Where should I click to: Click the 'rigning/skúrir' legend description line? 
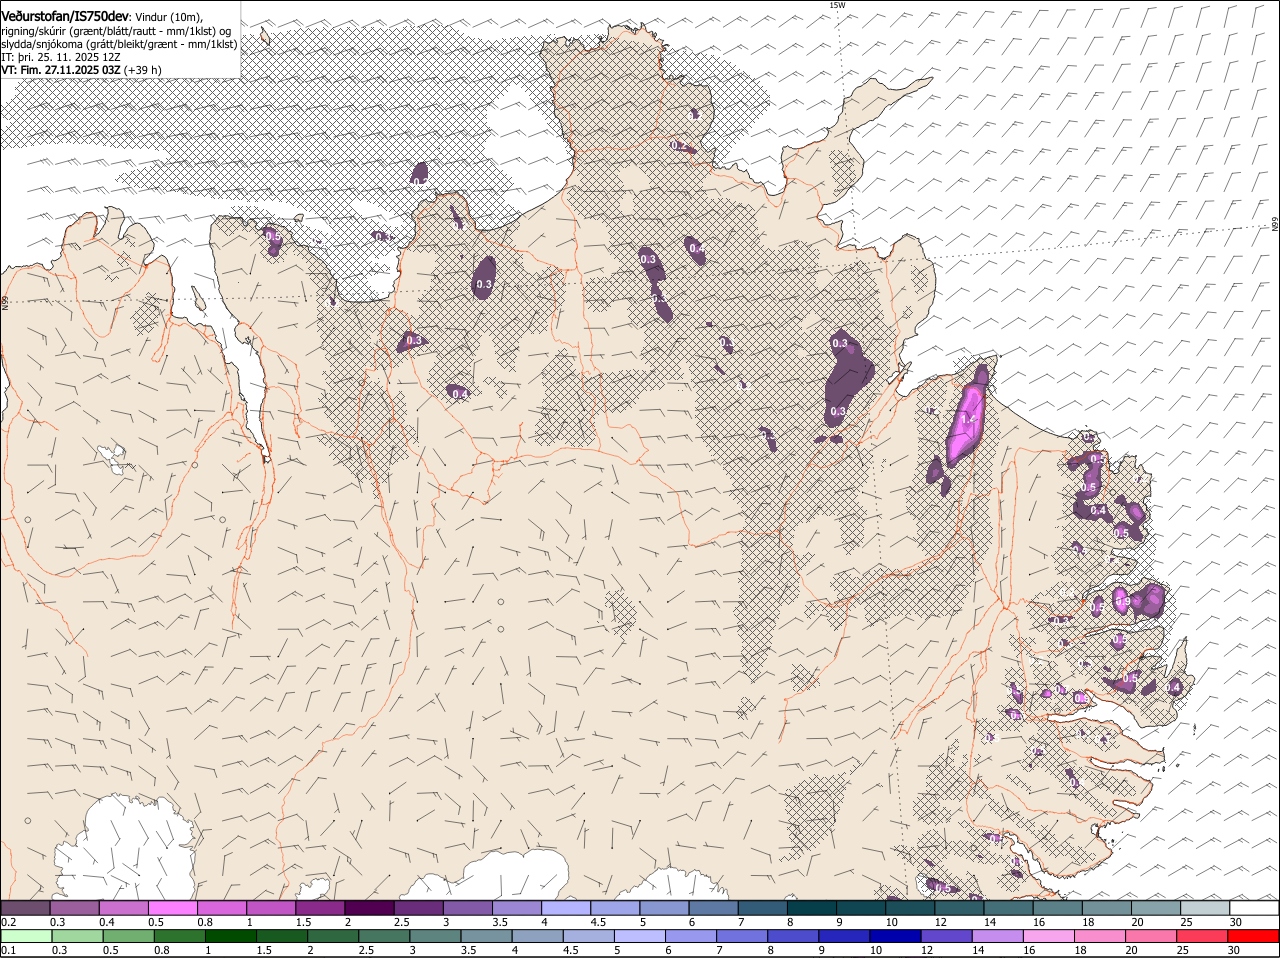pyautogui.click(x=118, y=31)
